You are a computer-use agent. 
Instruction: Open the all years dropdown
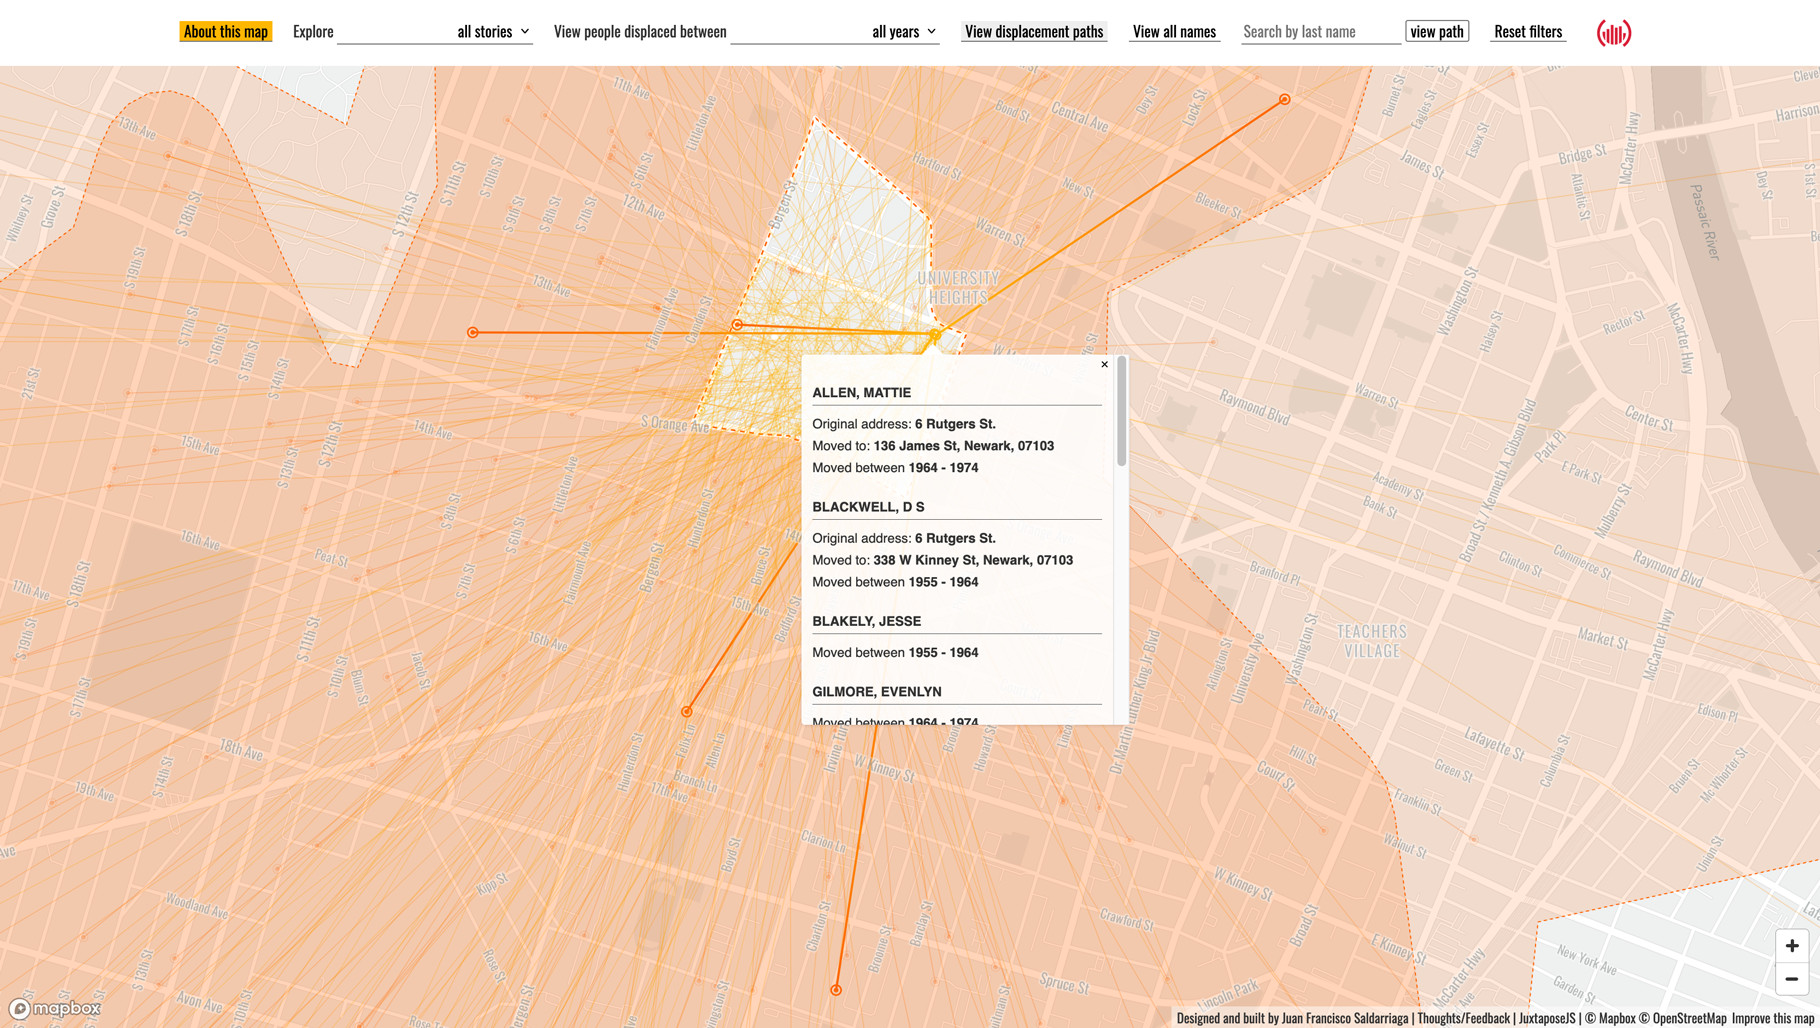(x=835, y=32)
